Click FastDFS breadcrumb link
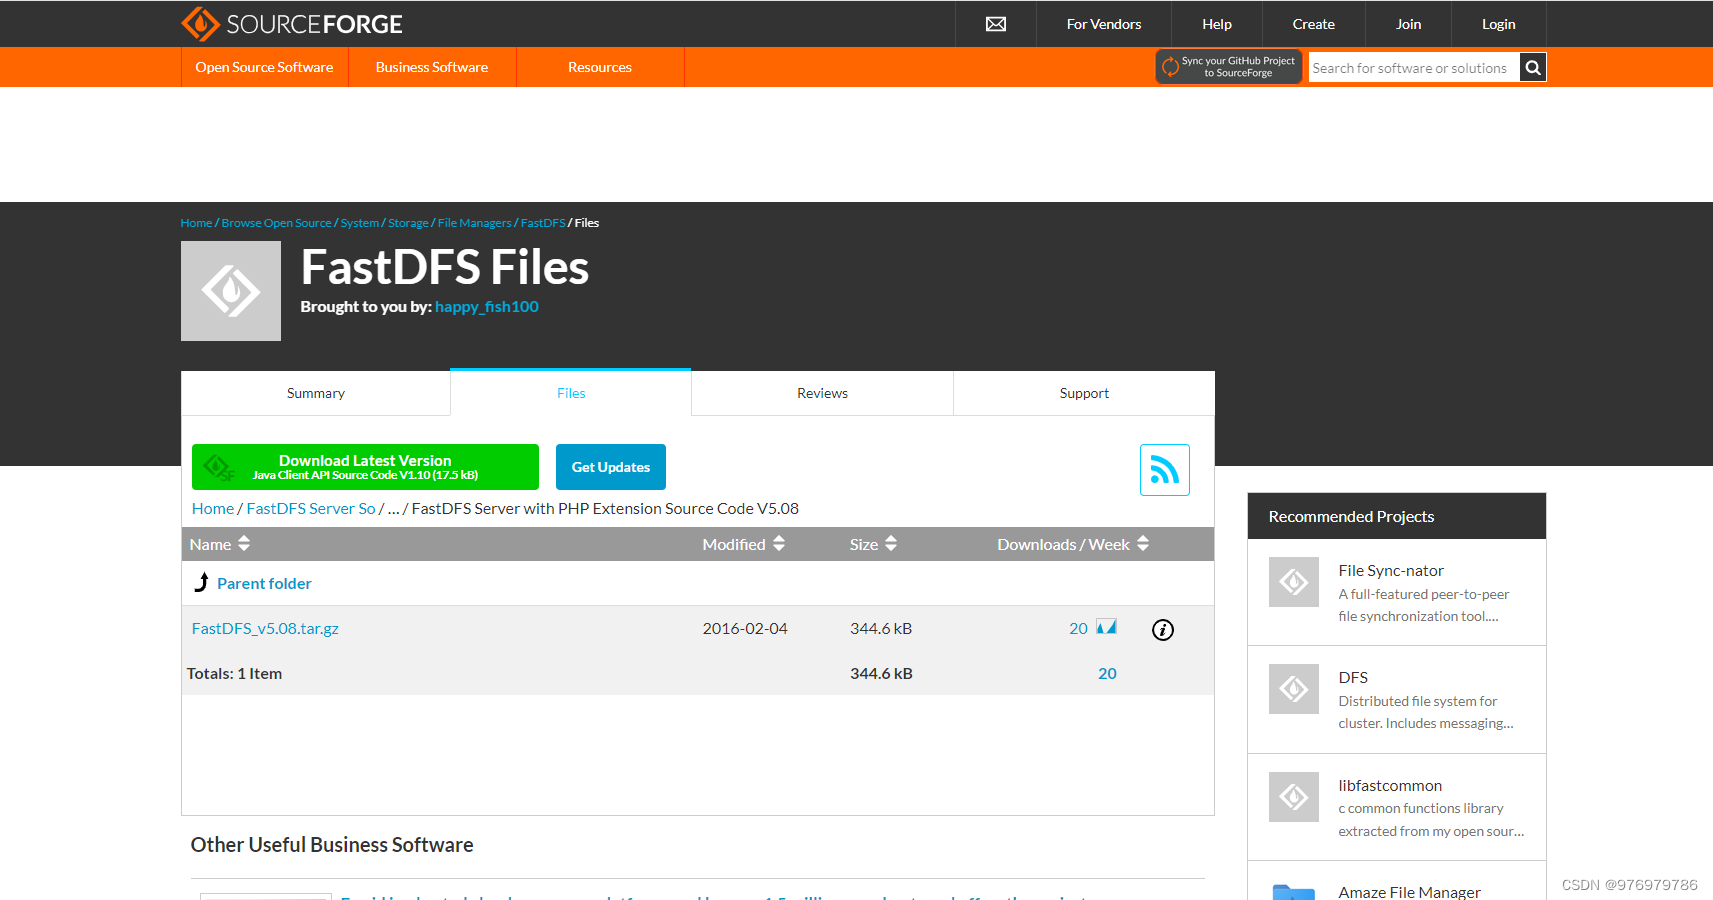1713x900 pixels. (x=543, y=223)
